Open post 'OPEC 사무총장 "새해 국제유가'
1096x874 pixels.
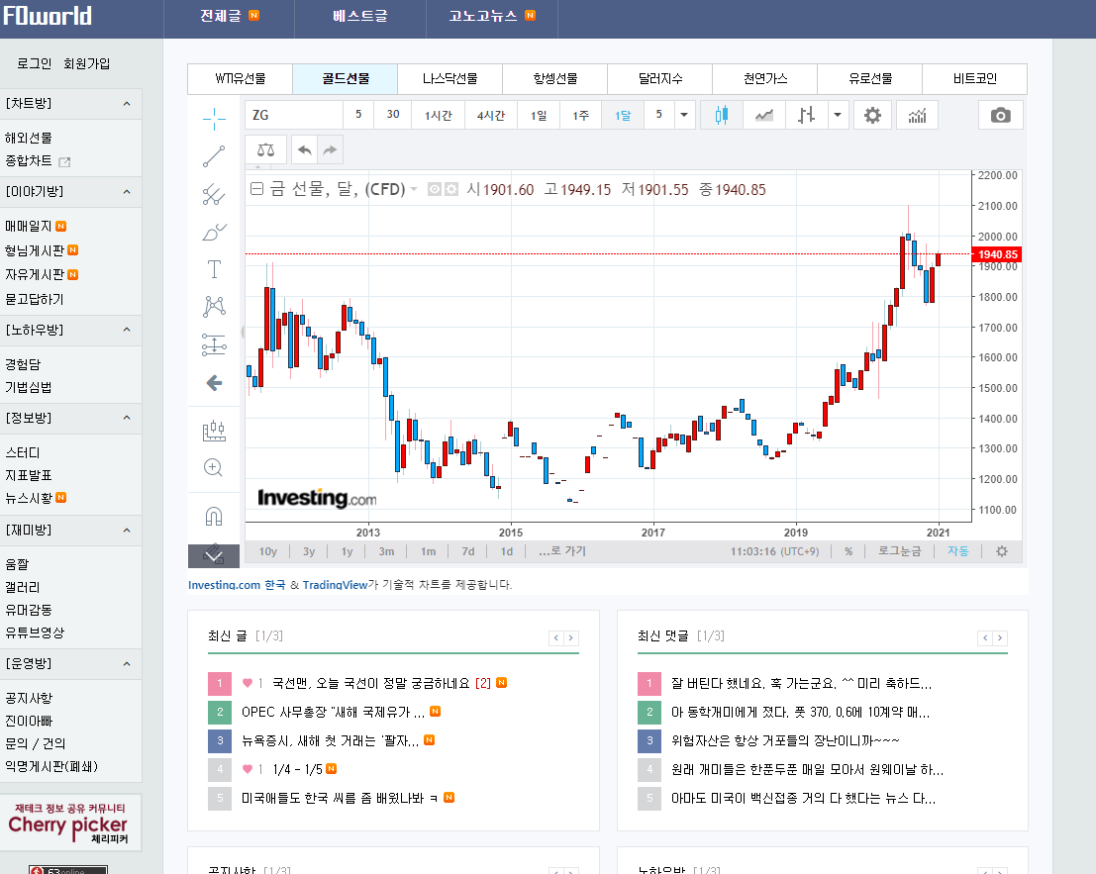(x=333, y=712)
